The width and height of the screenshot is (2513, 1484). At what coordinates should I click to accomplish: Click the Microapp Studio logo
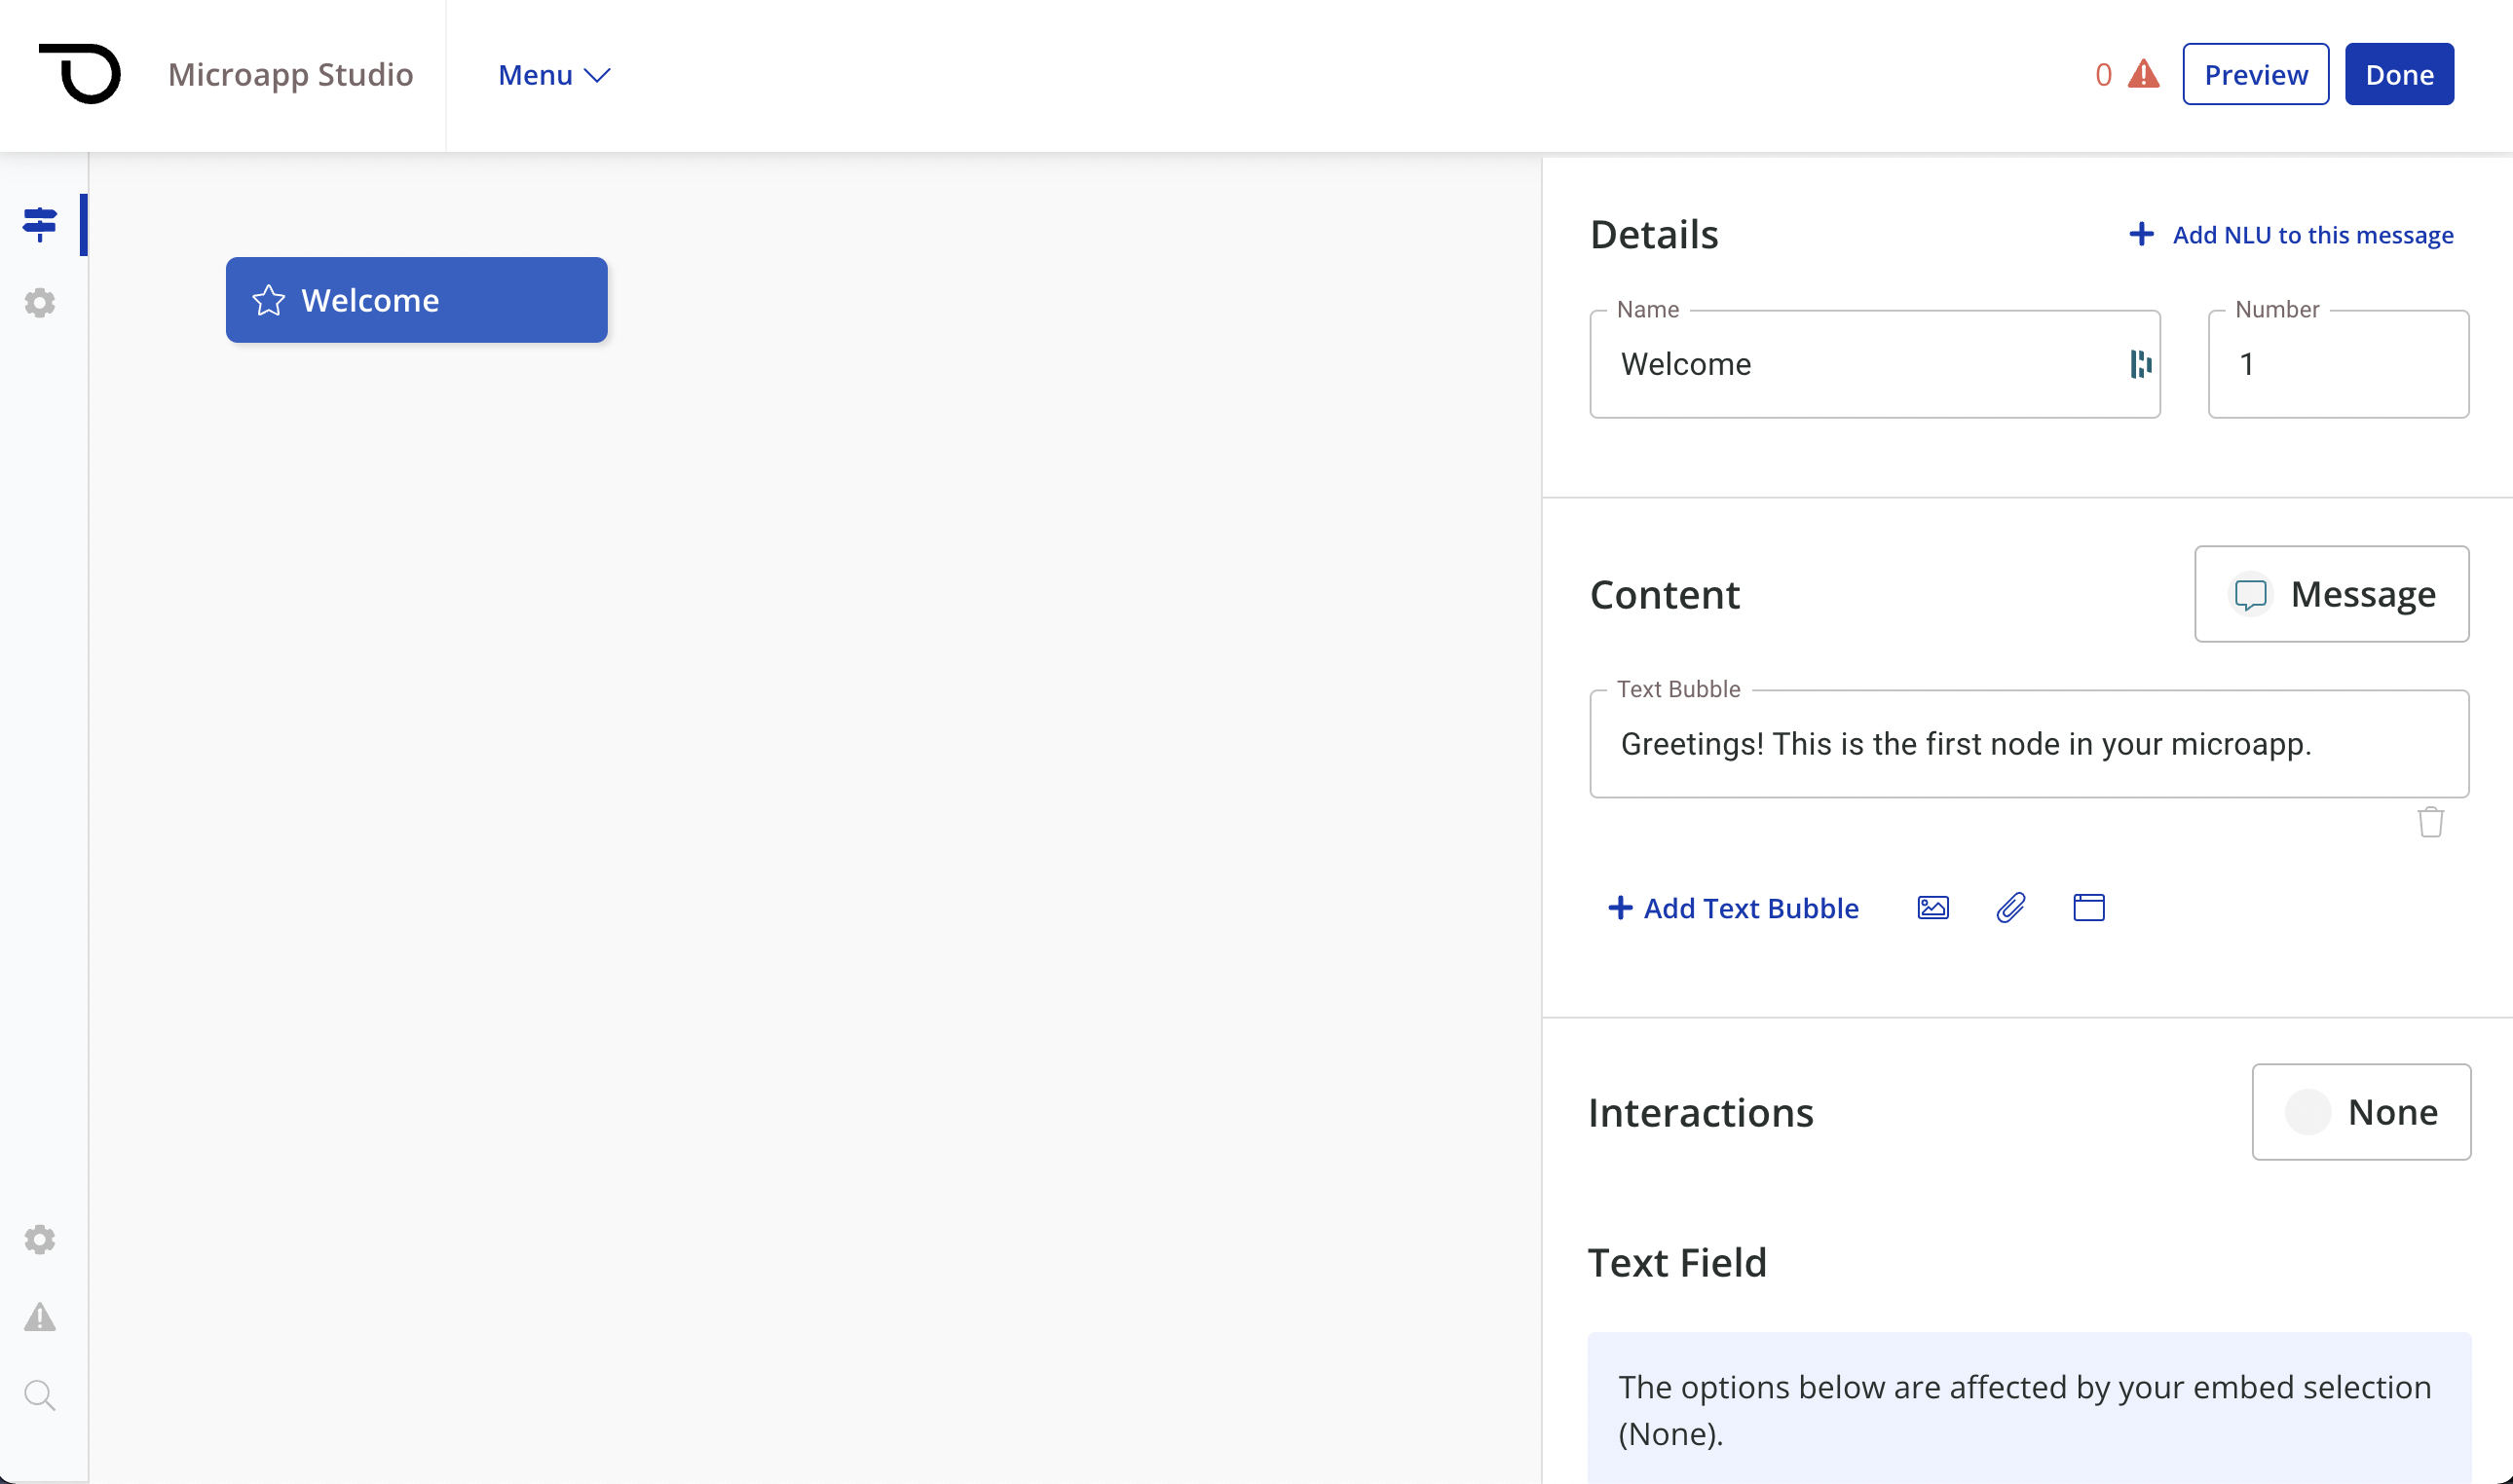(80, 74)
